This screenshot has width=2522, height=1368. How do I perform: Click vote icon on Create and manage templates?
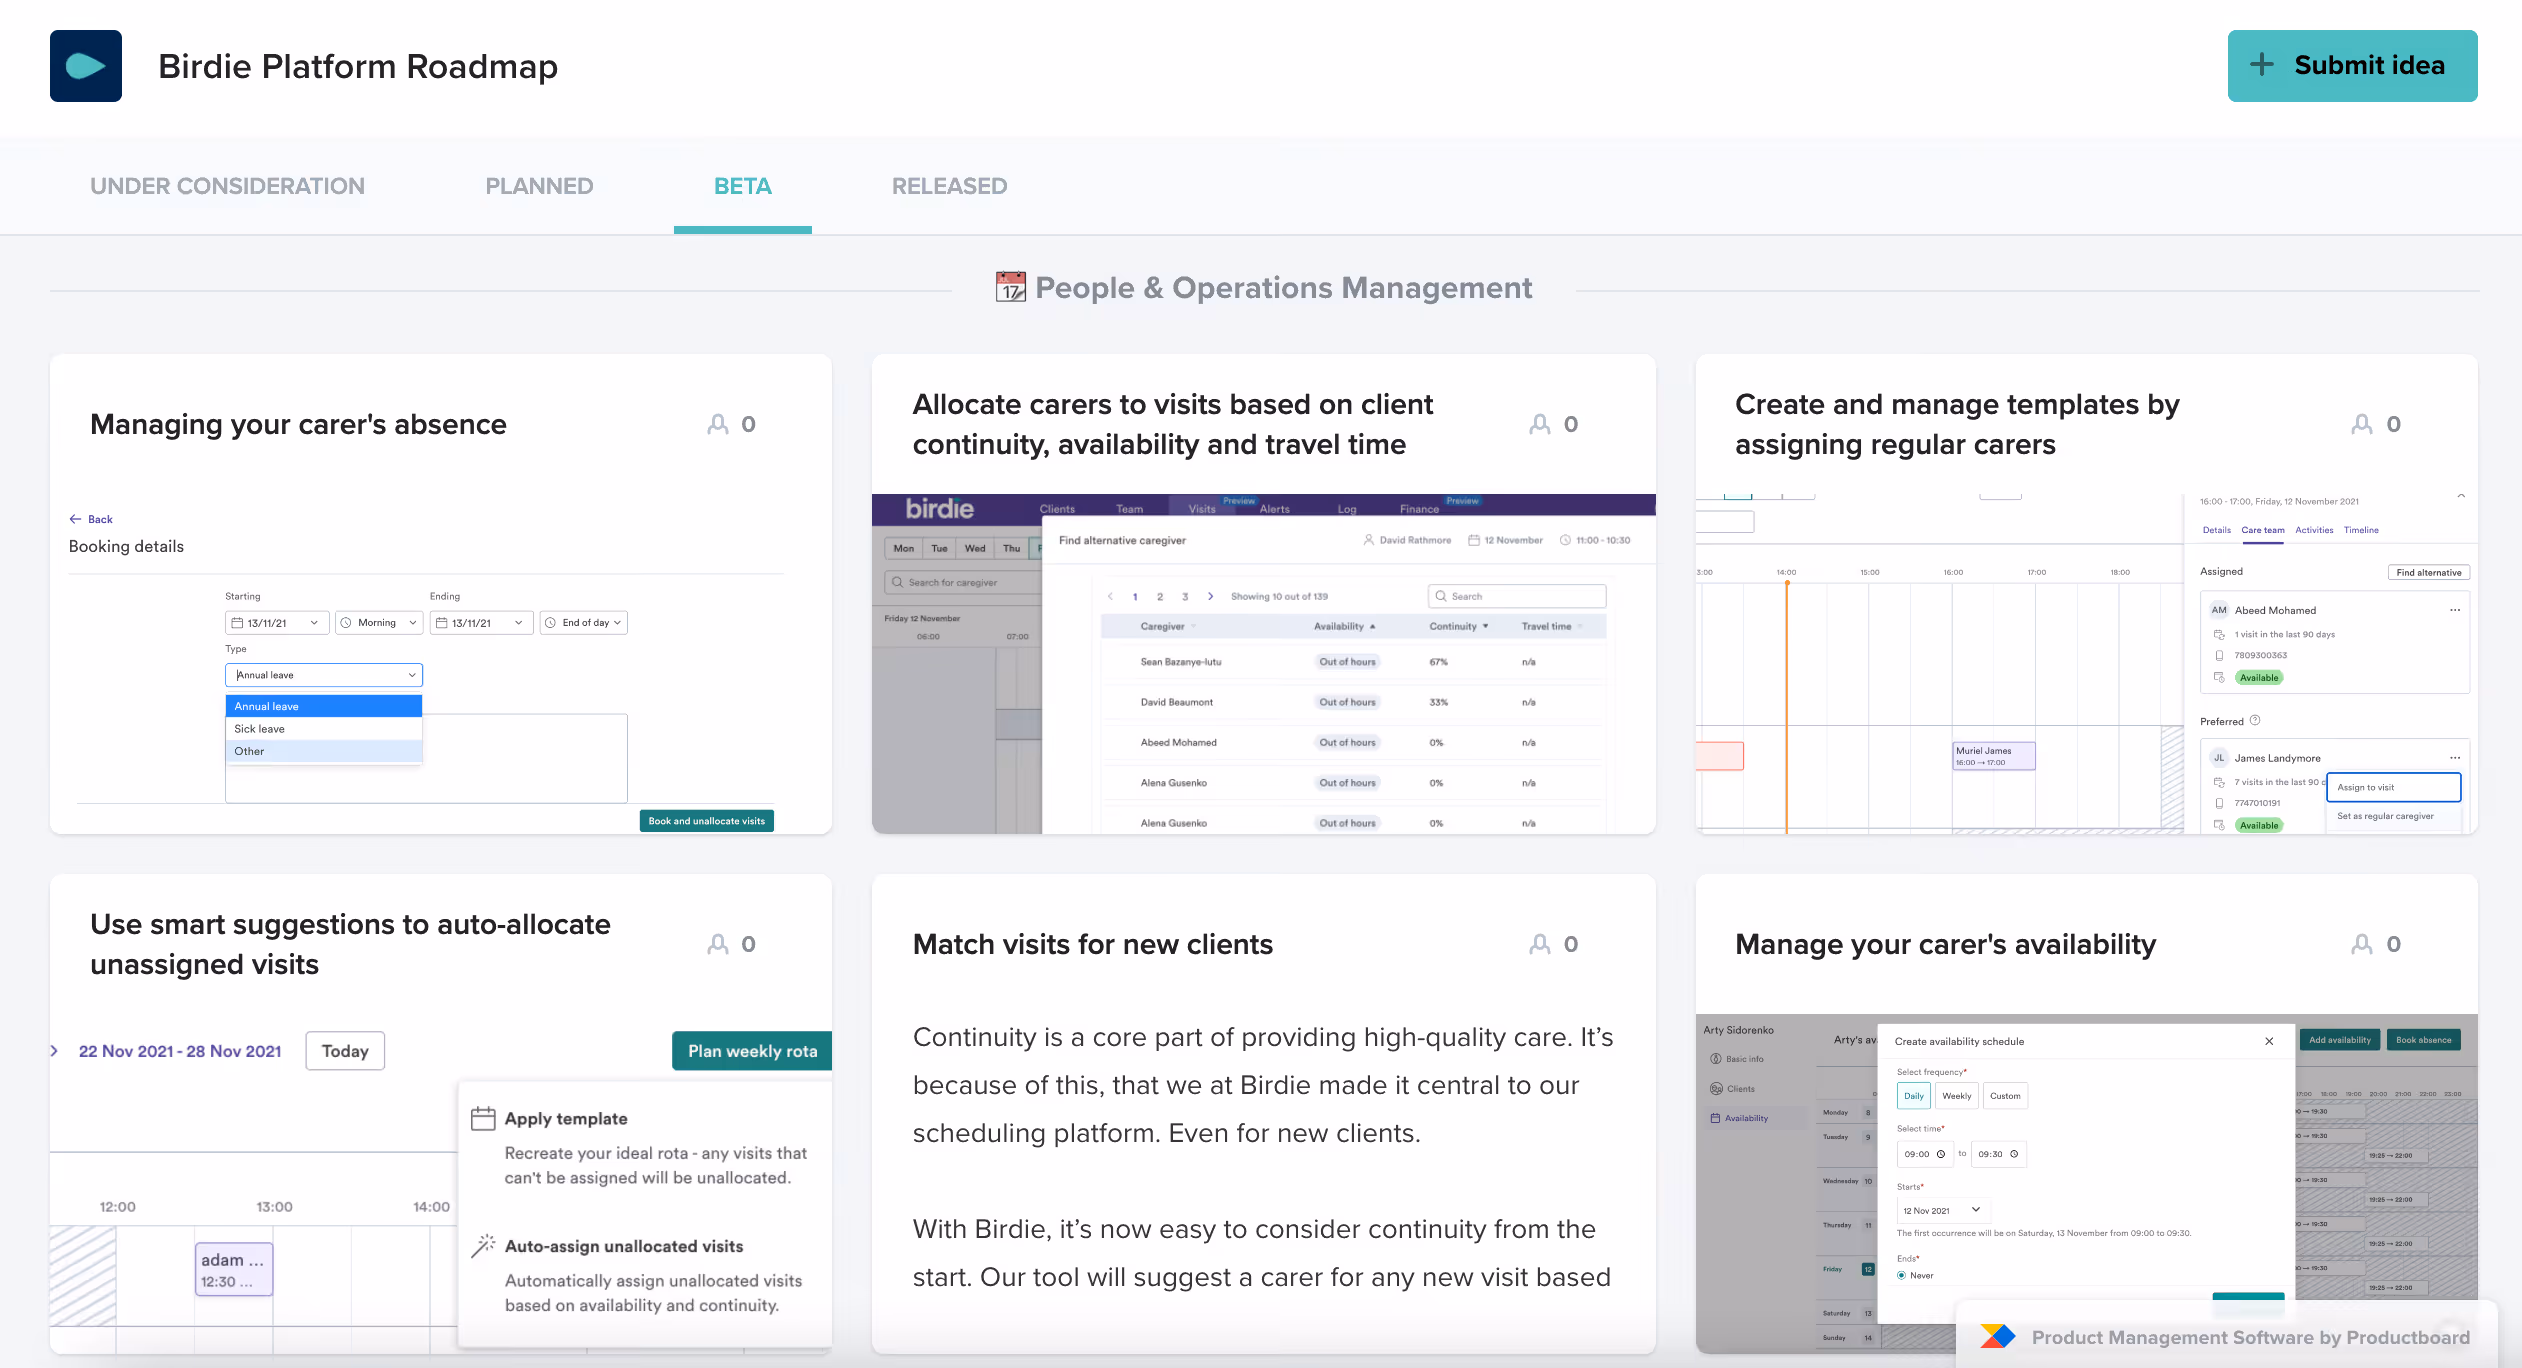[x=2362, y=424]
